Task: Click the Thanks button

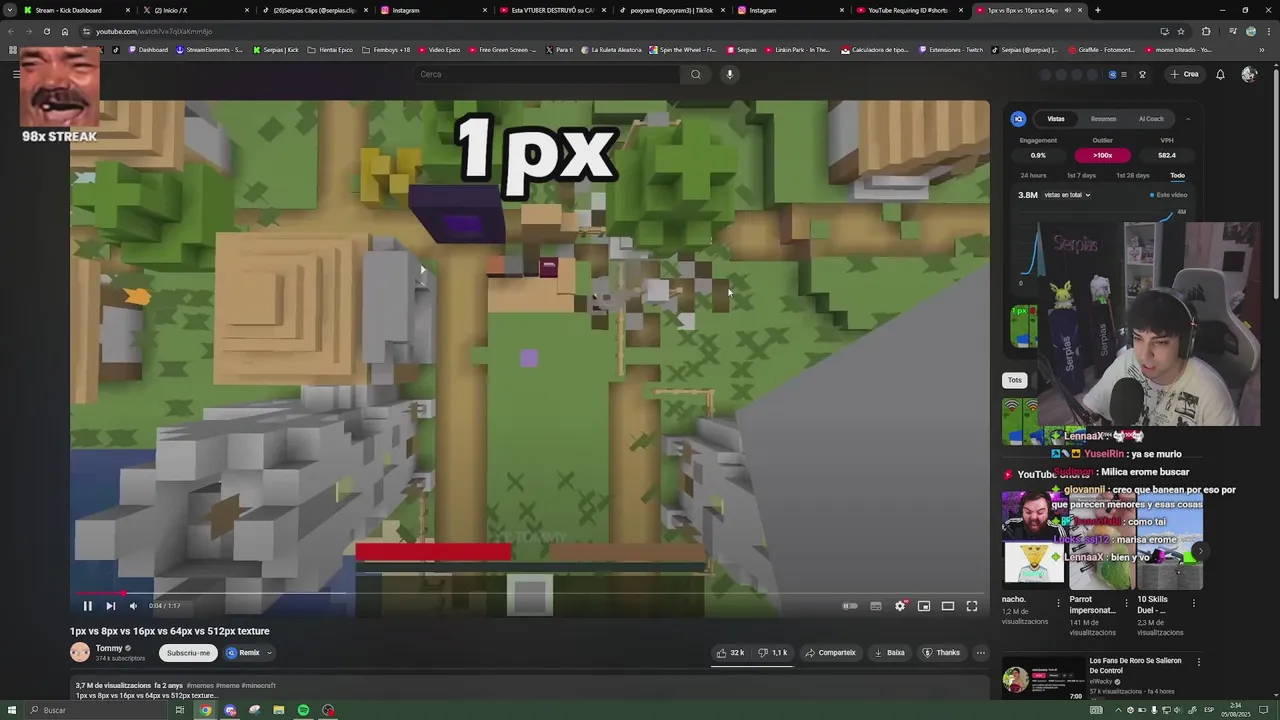Action: (x=941, y=653)
